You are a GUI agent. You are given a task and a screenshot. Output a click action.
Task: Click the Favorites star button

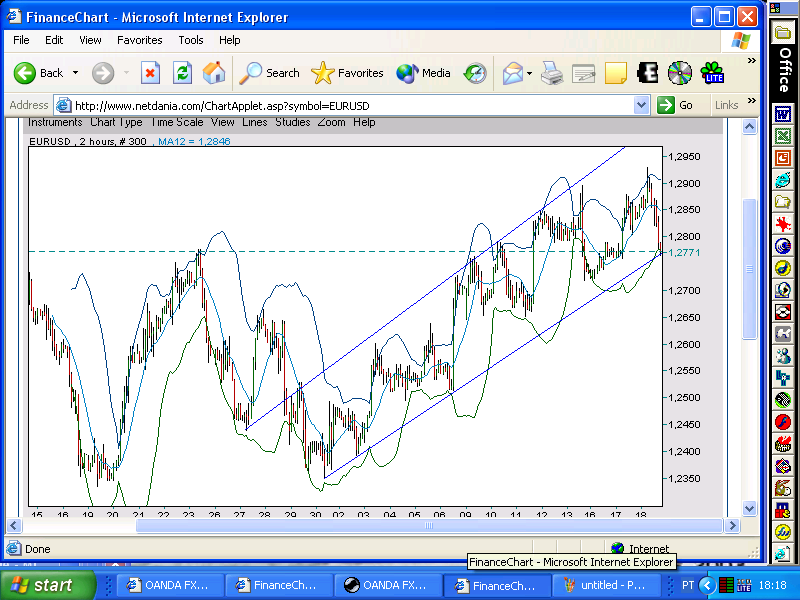[347, 73]
